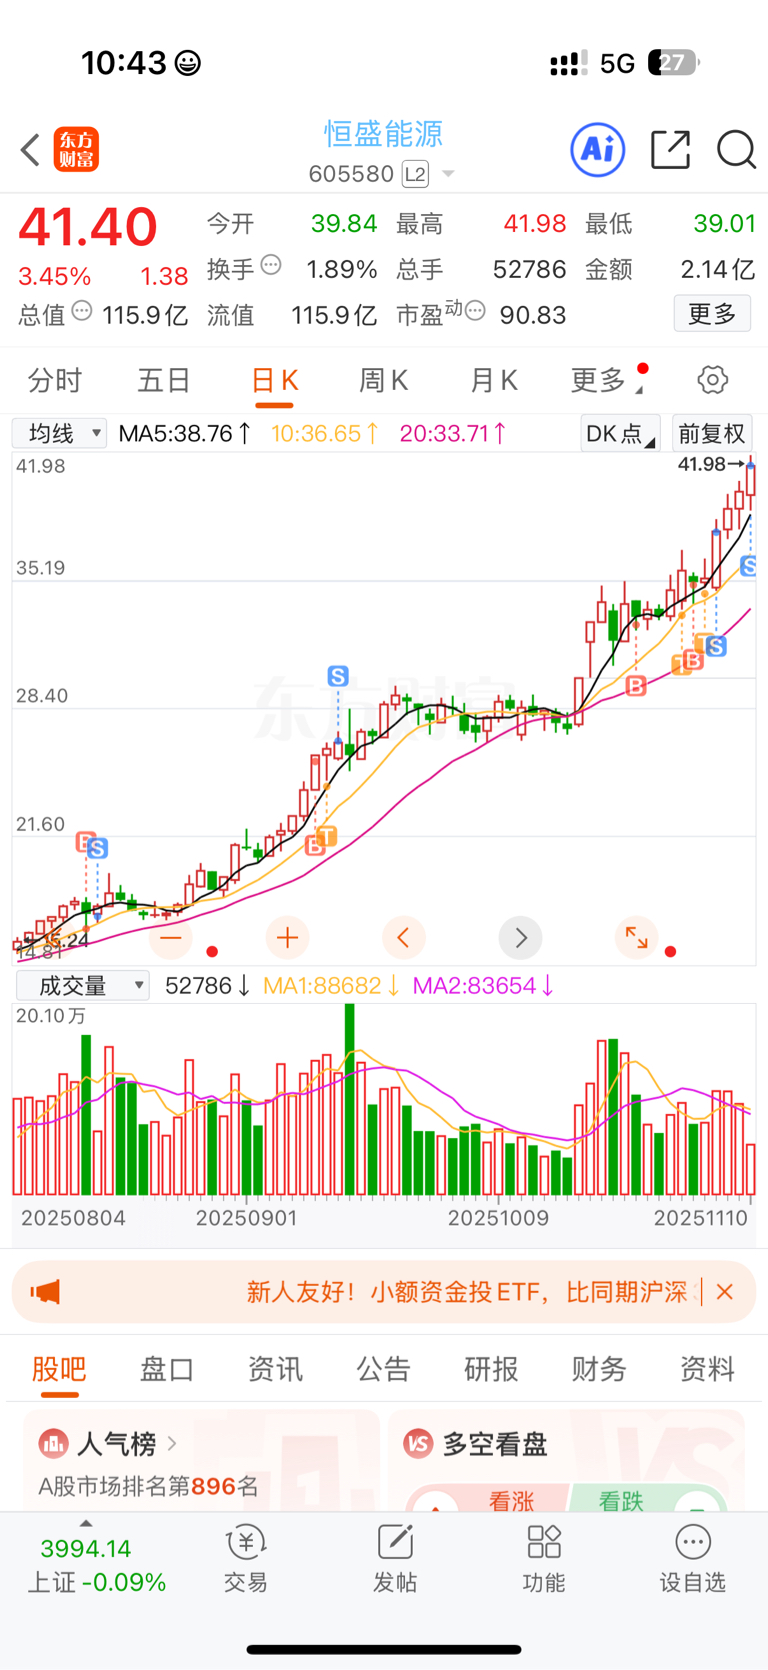
Task: Tap 设自选 in bottom bar
Action: (692, 1559)
